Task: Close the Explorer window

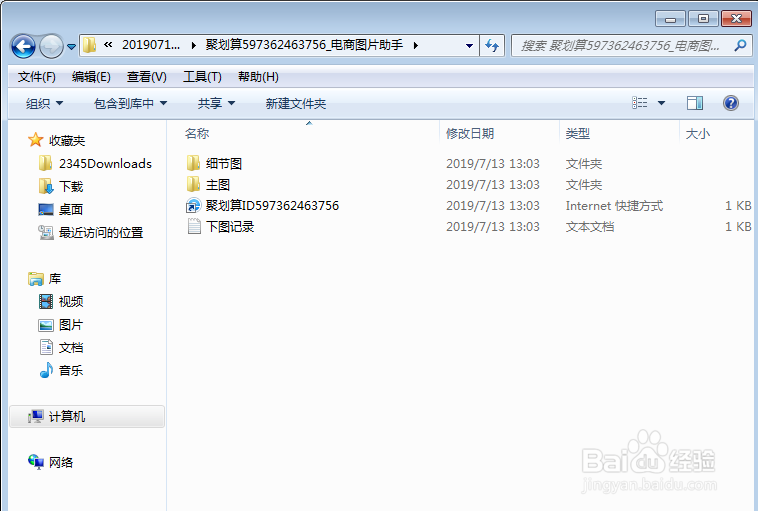Action: [736, 19]
